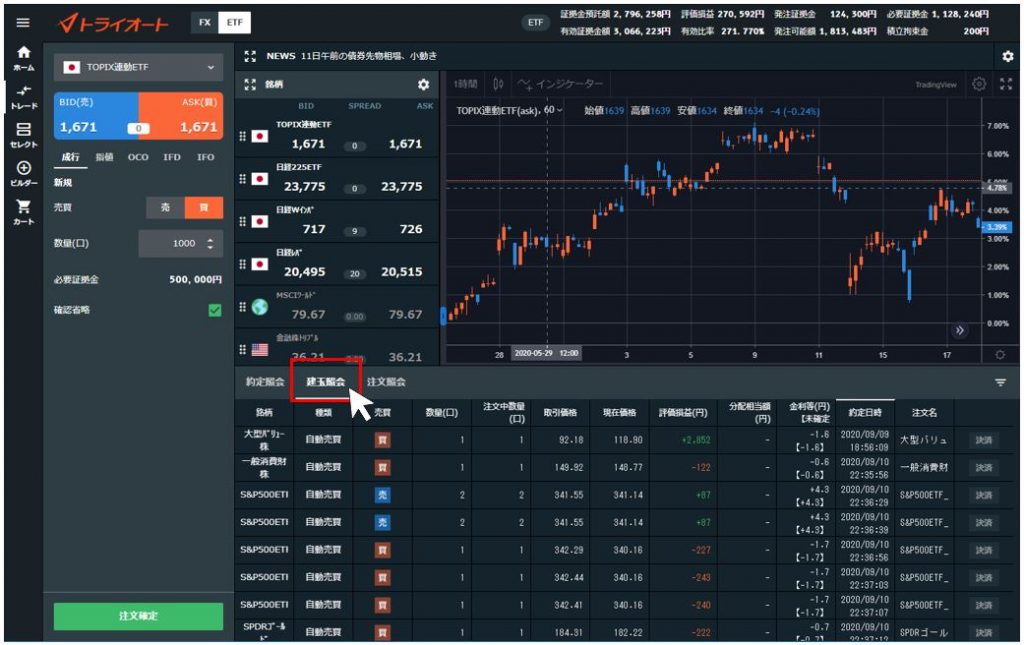Click the blue BID(売) 1,671 price box

(x=96, y=116)
